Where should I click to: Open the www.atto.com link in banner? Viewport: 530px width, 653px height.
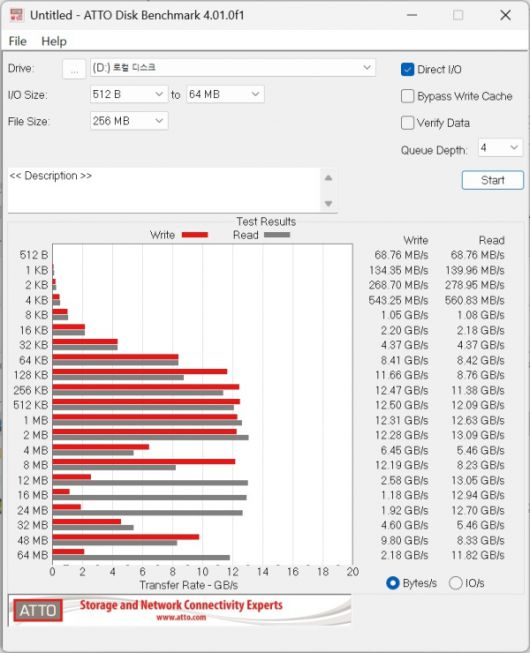pos(181,617)
